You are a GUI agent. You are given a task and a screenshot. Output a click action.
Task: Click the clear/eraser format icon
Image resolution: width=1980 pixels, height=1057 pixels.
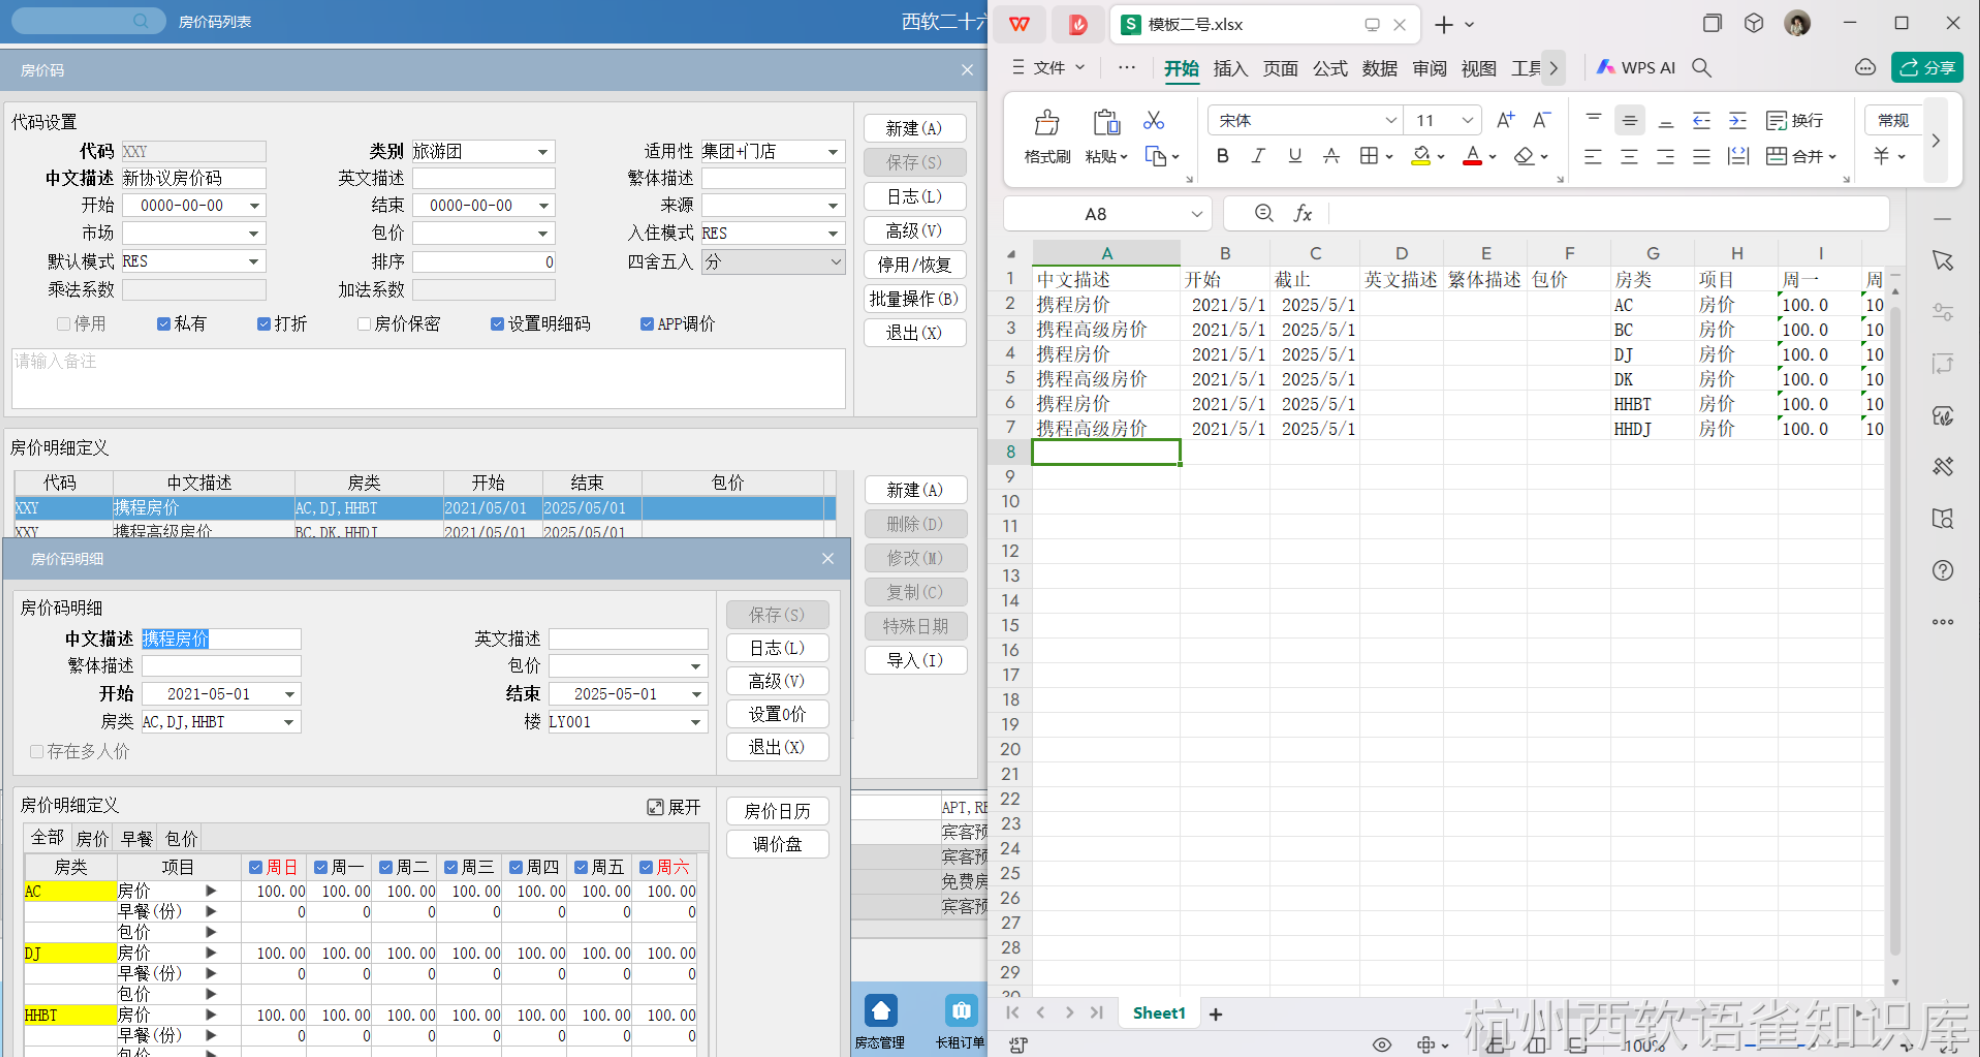1523,156
